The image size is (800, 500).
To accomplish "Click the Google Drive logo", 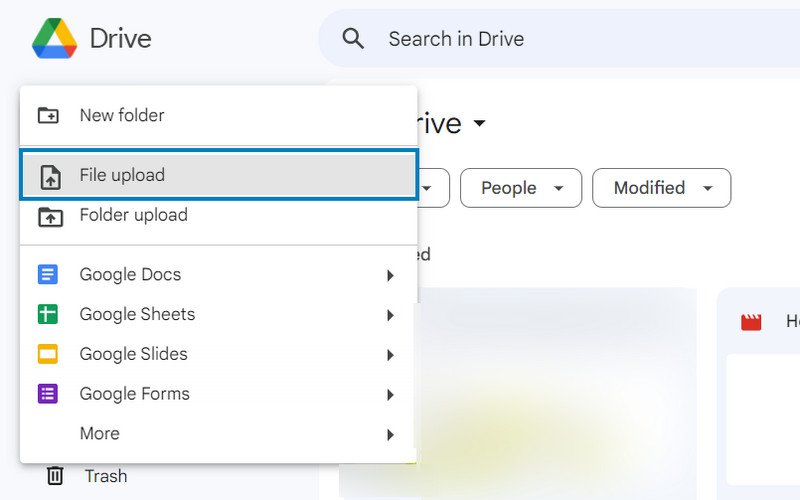I will click(54, 38).
